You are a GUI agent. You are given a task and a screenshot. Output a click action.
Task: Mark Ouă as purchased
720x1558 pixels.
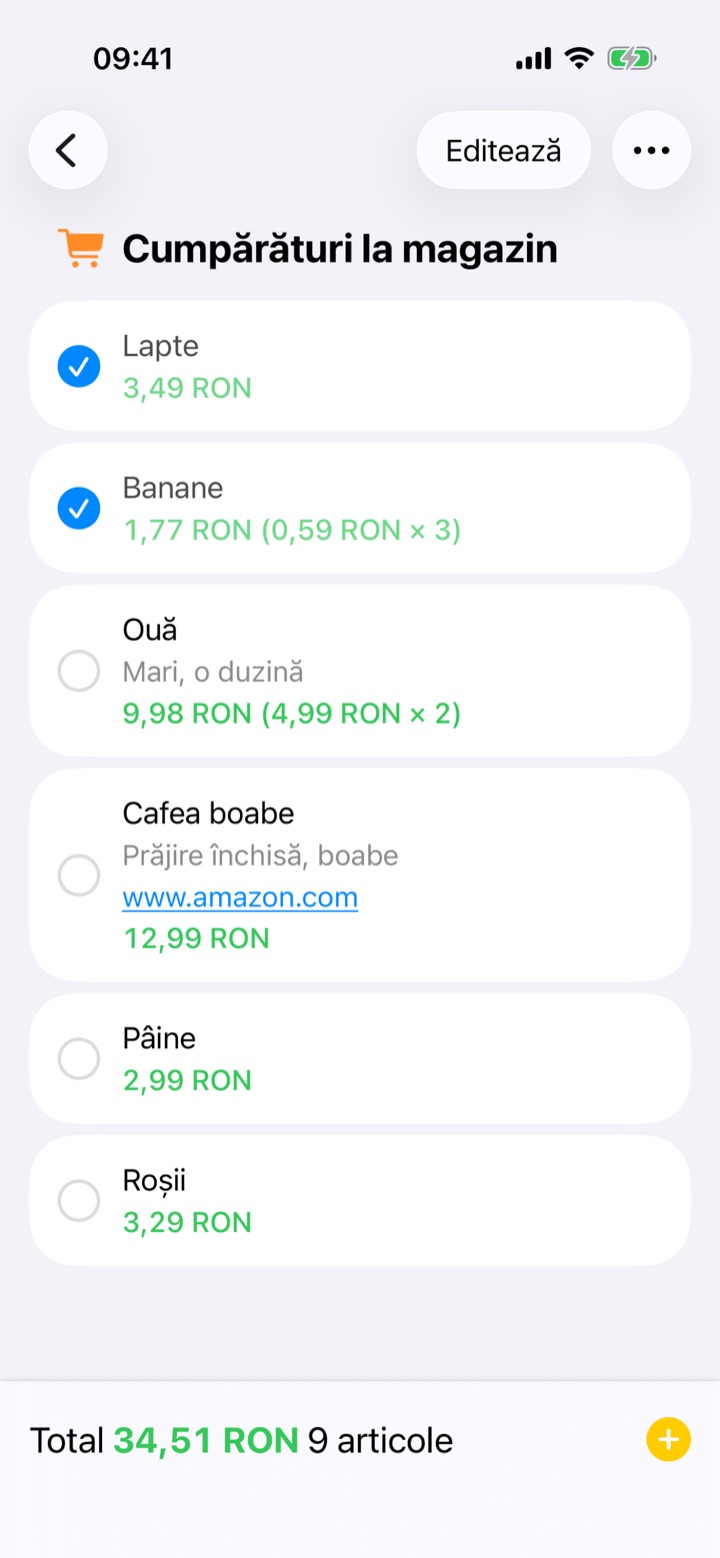pos(79,670)
